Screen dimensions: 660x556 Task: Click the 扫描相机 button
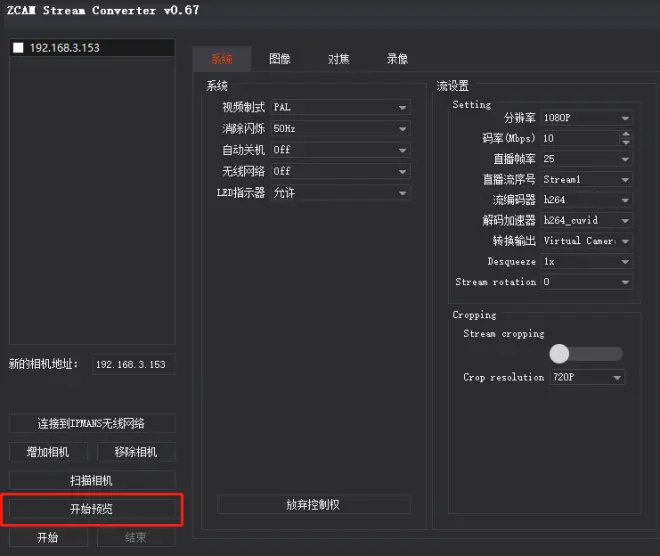point(92,480)
